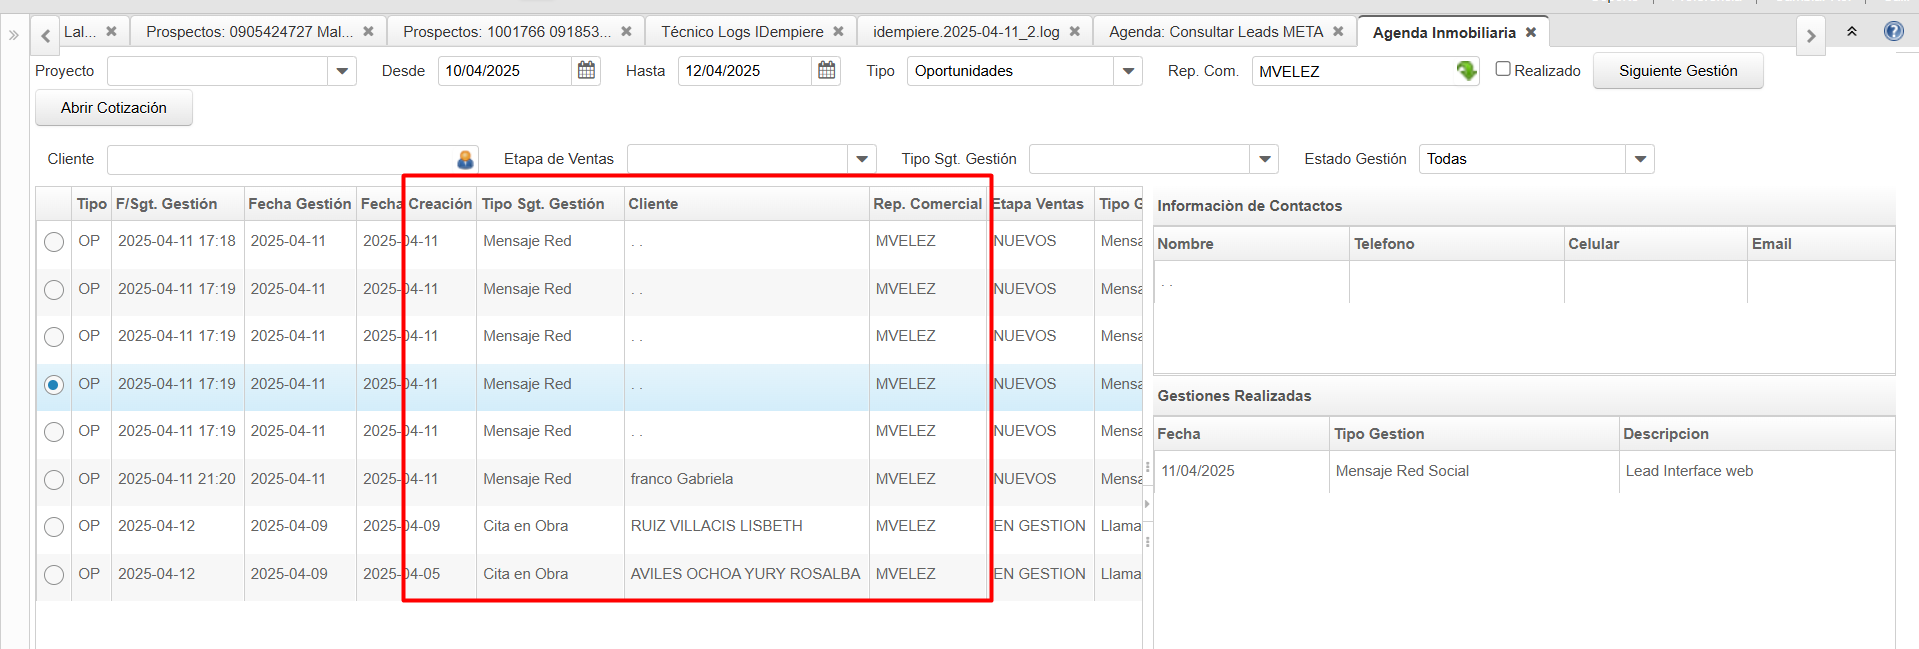1919x649 pixels.
Task: Click the Abrir Cotización button
Action: (113, 108)
